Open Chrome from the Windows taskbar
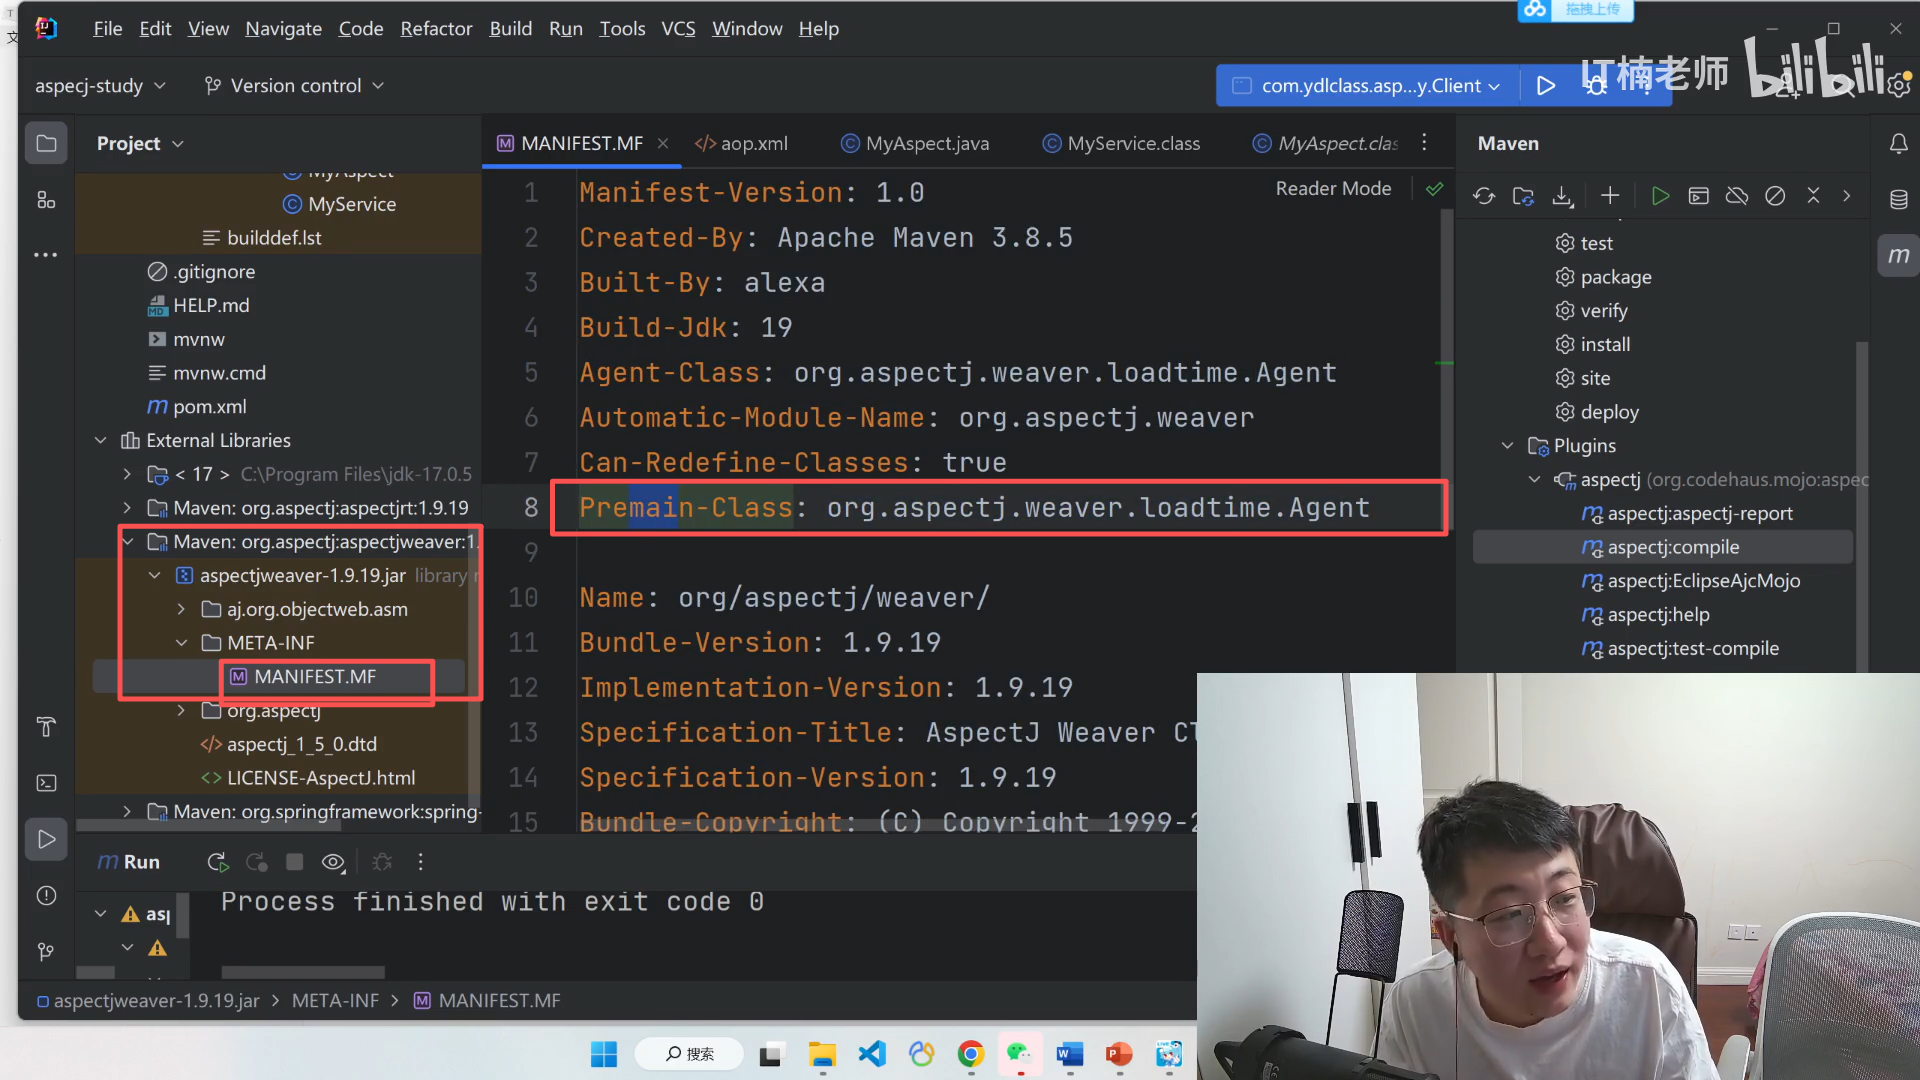 tap(970, 1054)
